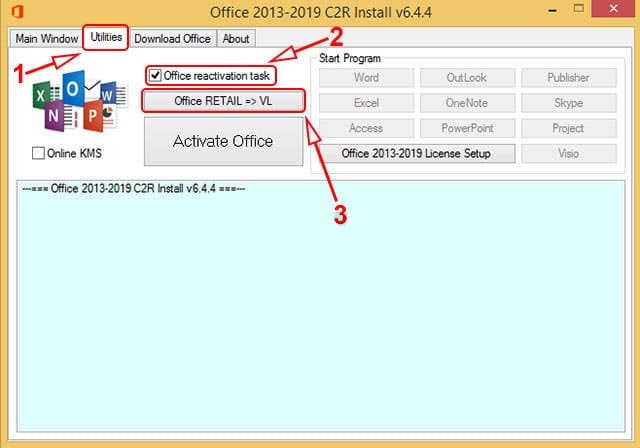Click inside the cyan log output area

click(321, 306)
